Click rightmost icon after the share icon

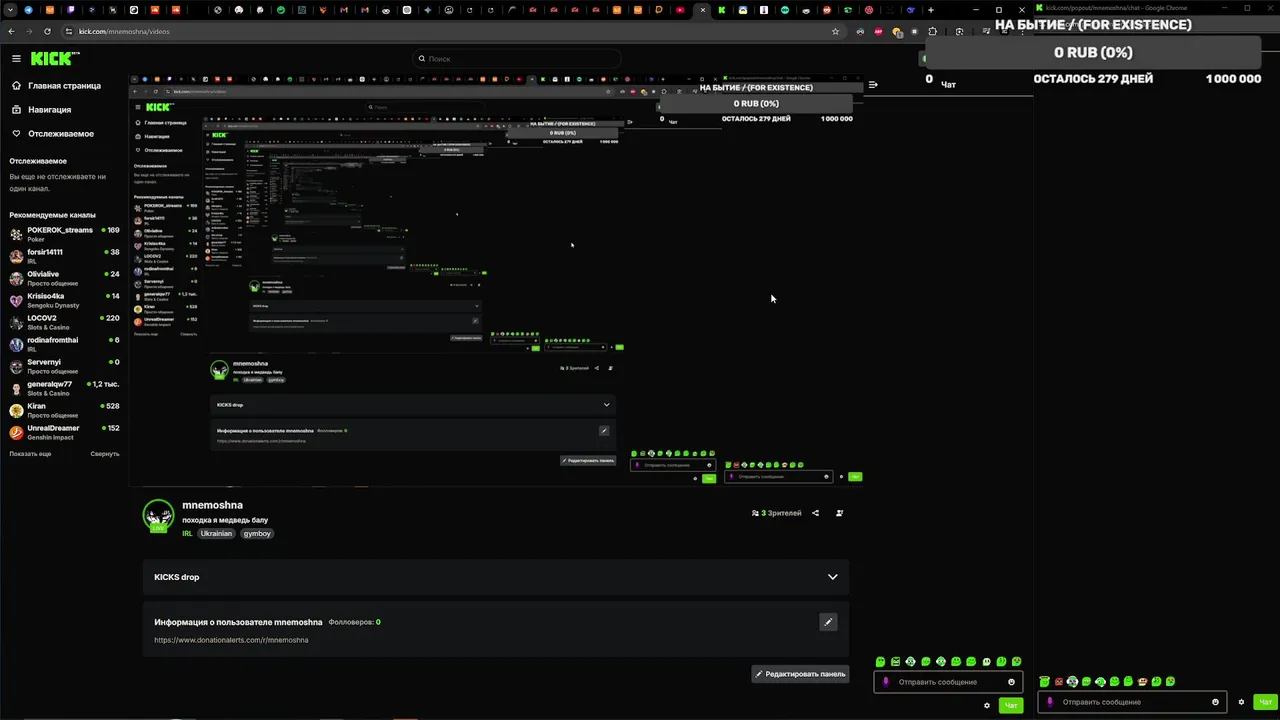[x=839, y=513]
